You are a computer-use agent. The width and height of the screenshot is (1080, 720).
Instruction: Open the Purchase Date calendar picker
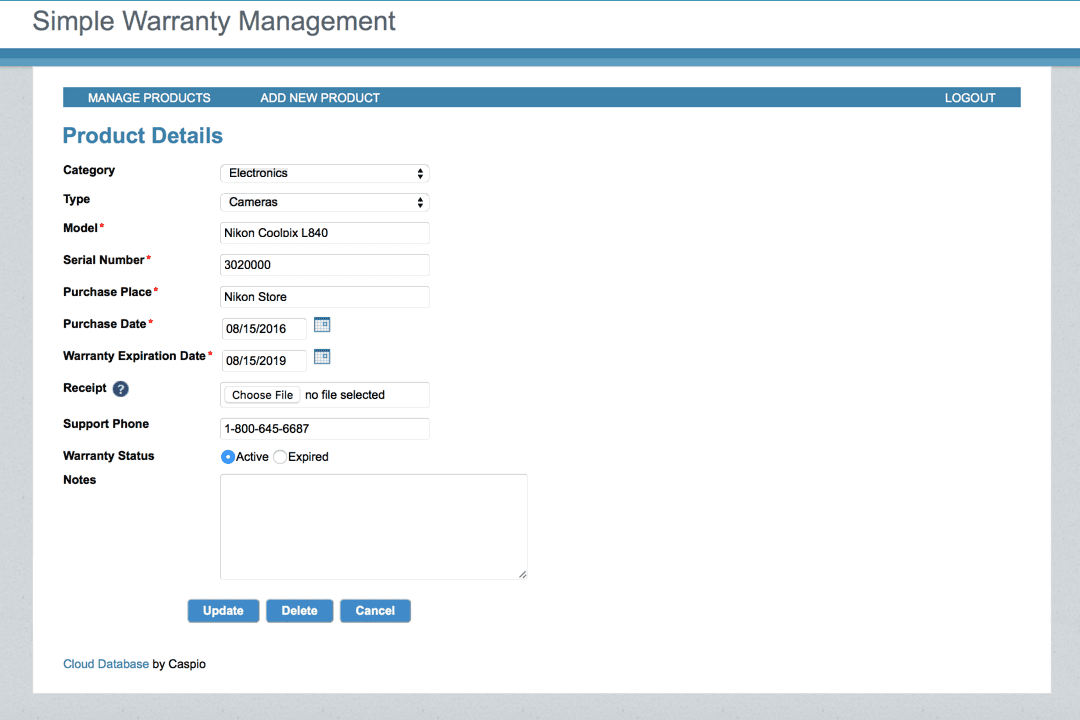click(x=322, y=325)
